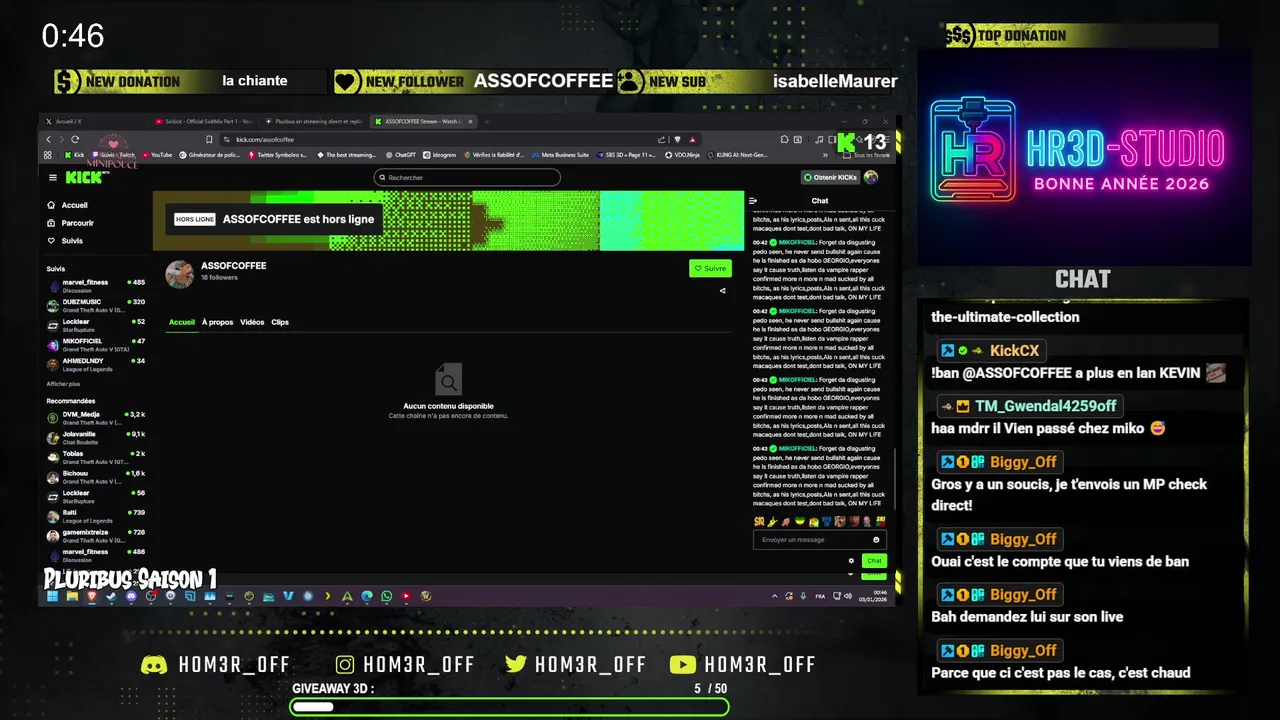Click ASSOFCOFFEE channel avatar

click(x=180, y=274)
